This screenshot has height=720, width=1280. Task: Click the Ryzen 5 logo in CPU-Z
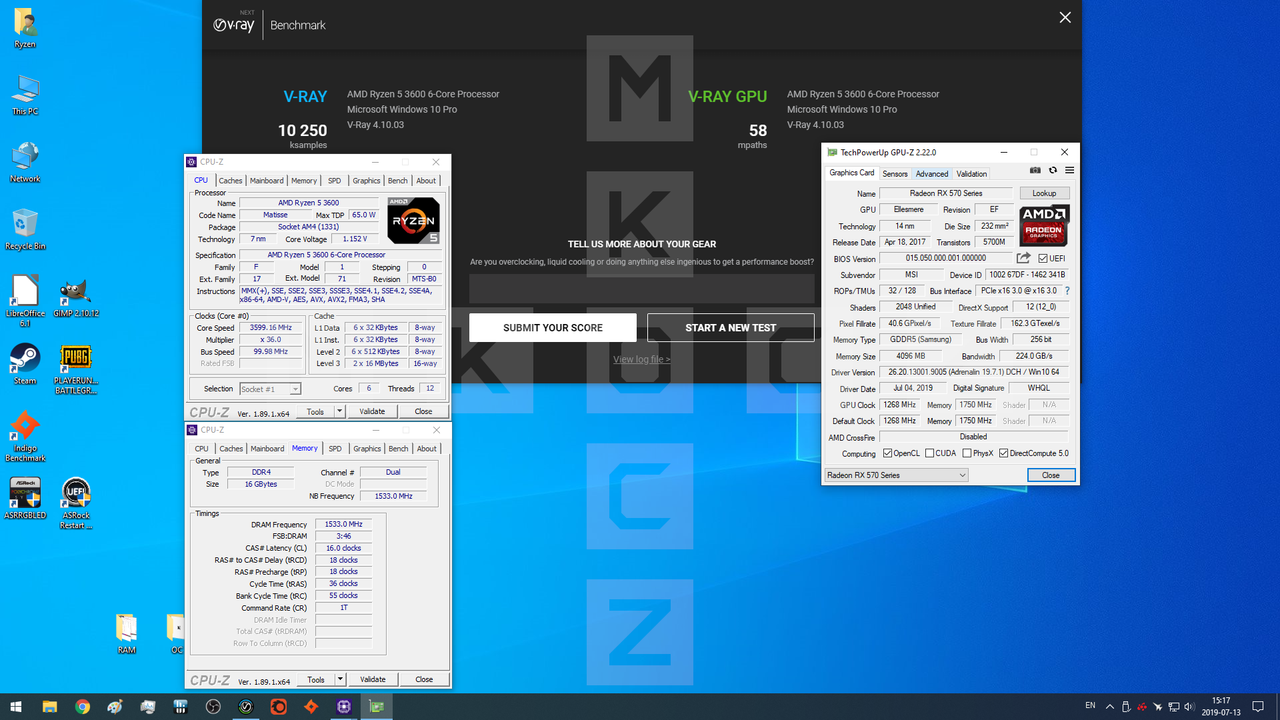pos(414,221)
